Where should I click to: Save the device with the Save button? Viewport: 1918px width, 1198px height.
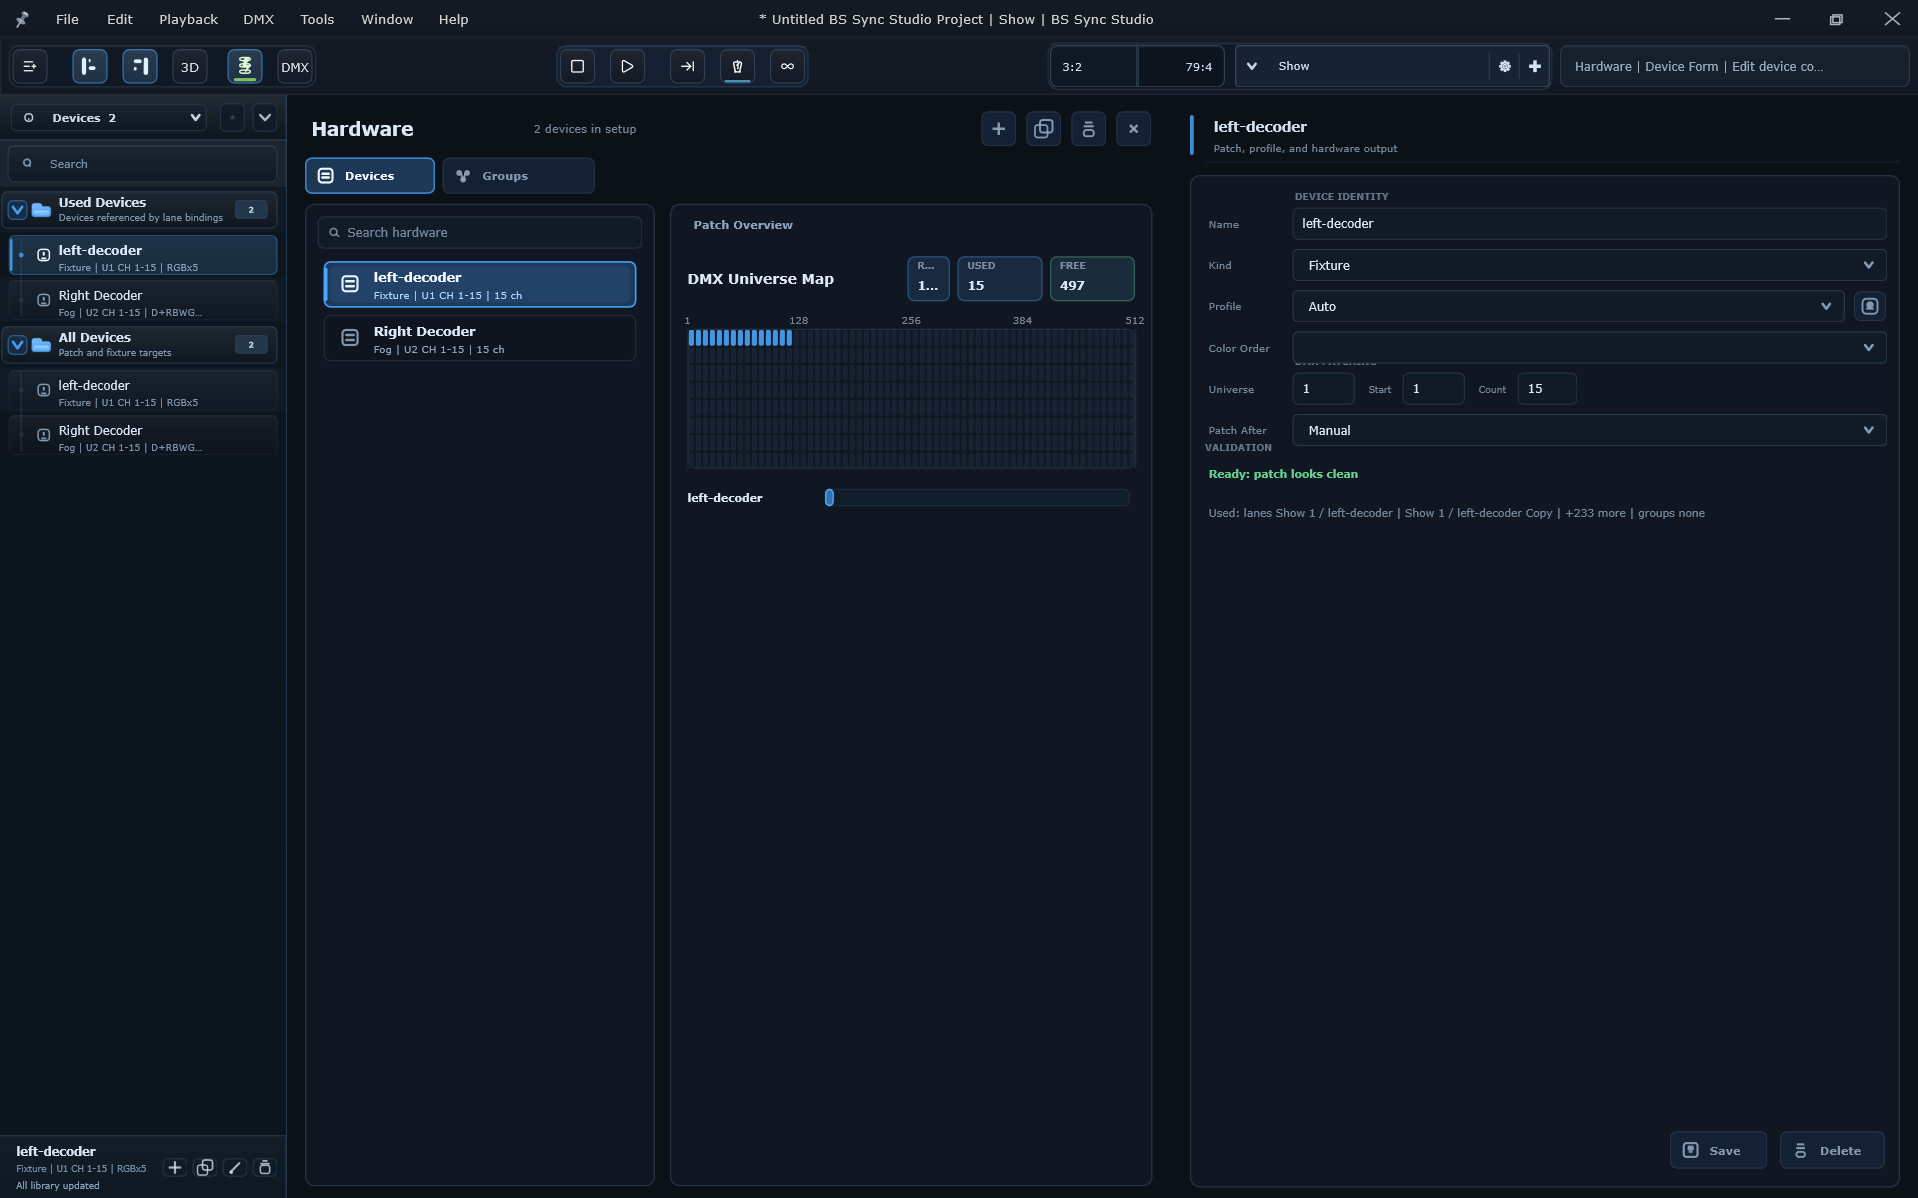[1717, 1151]
